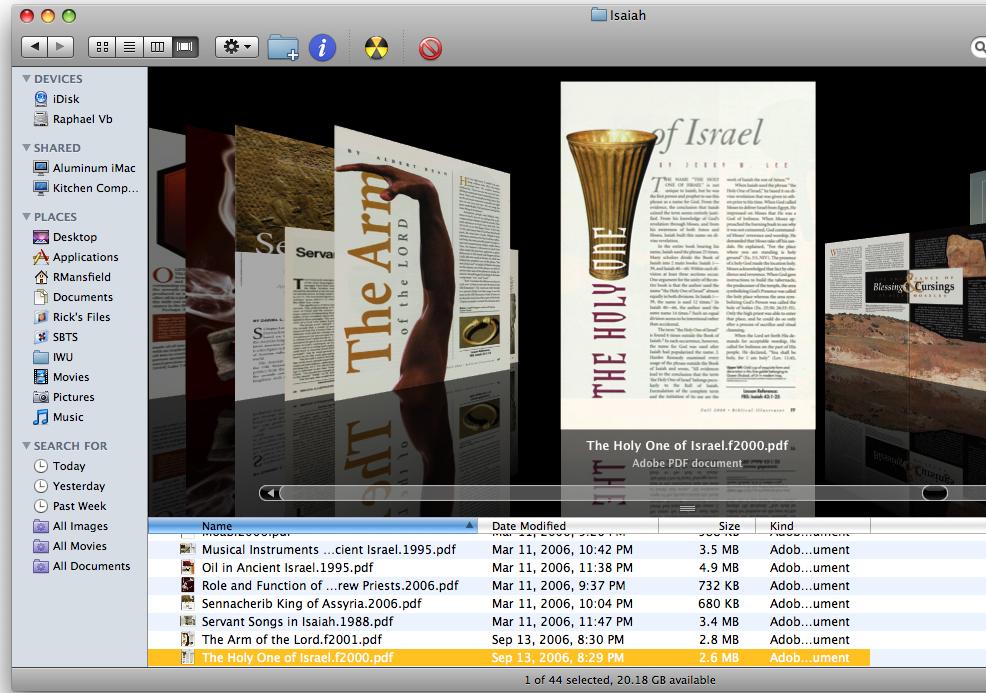Click the Cover Flow scrollbar thumb
The image size is (986, 693).
coord(934,493)
